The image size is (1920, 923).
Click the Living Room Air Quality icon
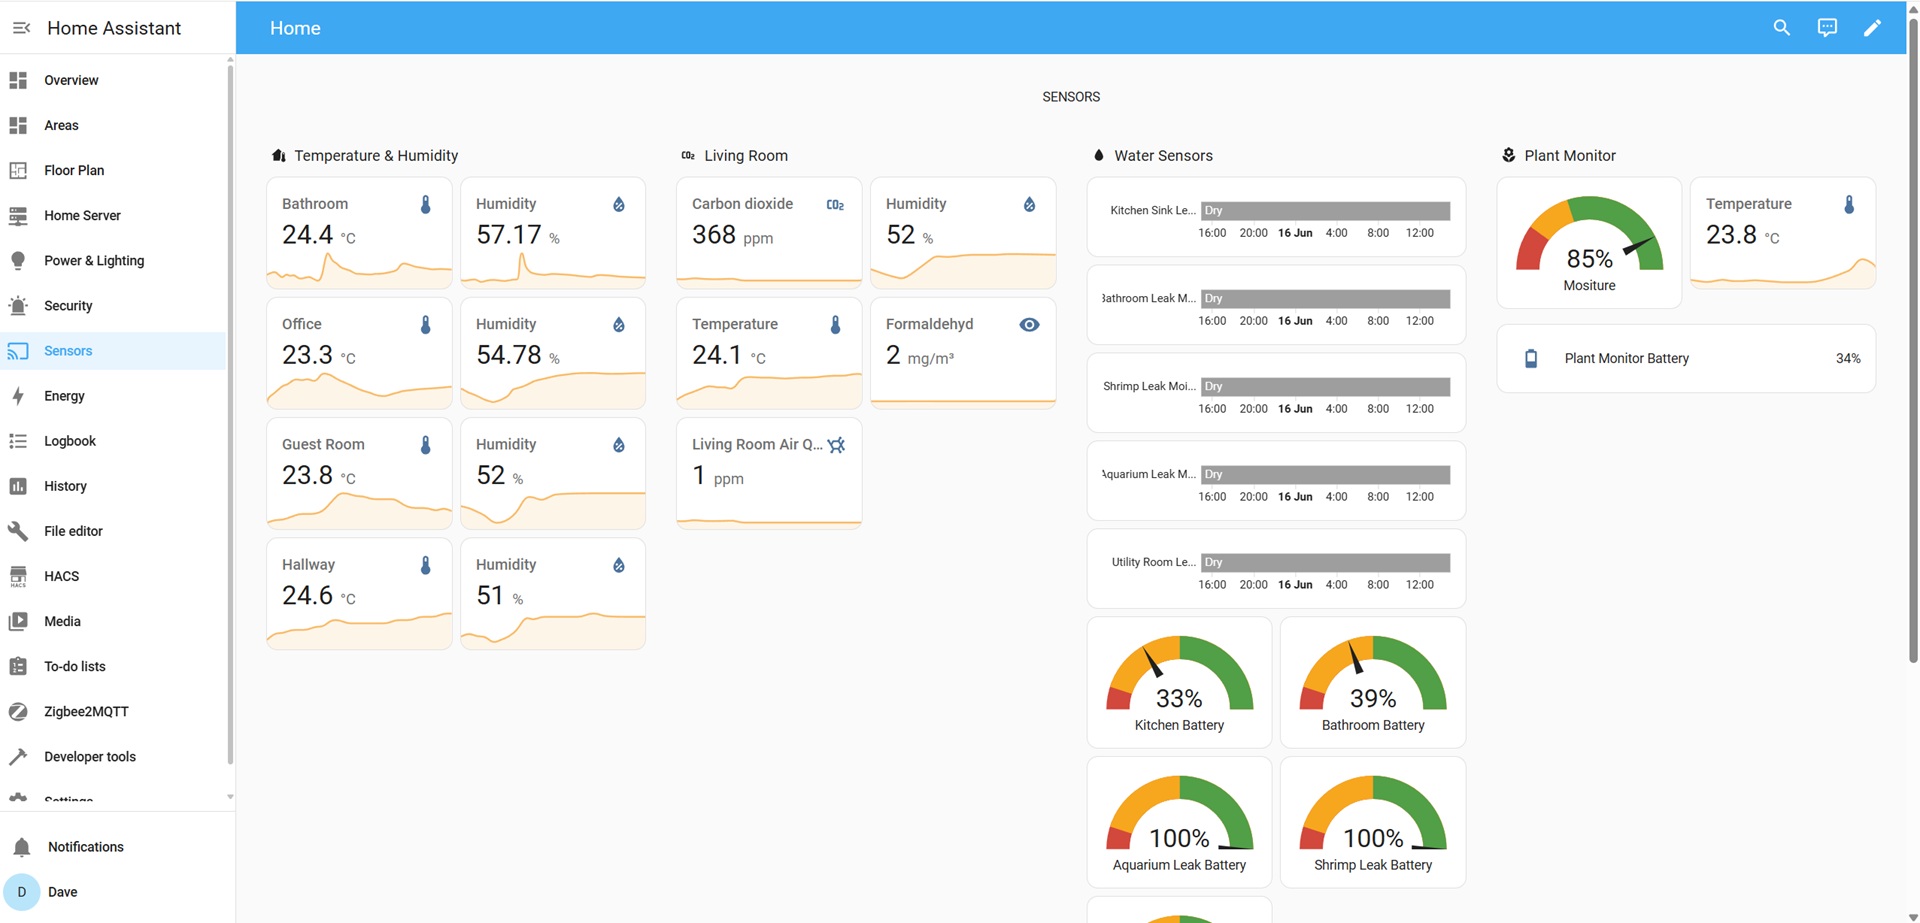tap(837, 445)
